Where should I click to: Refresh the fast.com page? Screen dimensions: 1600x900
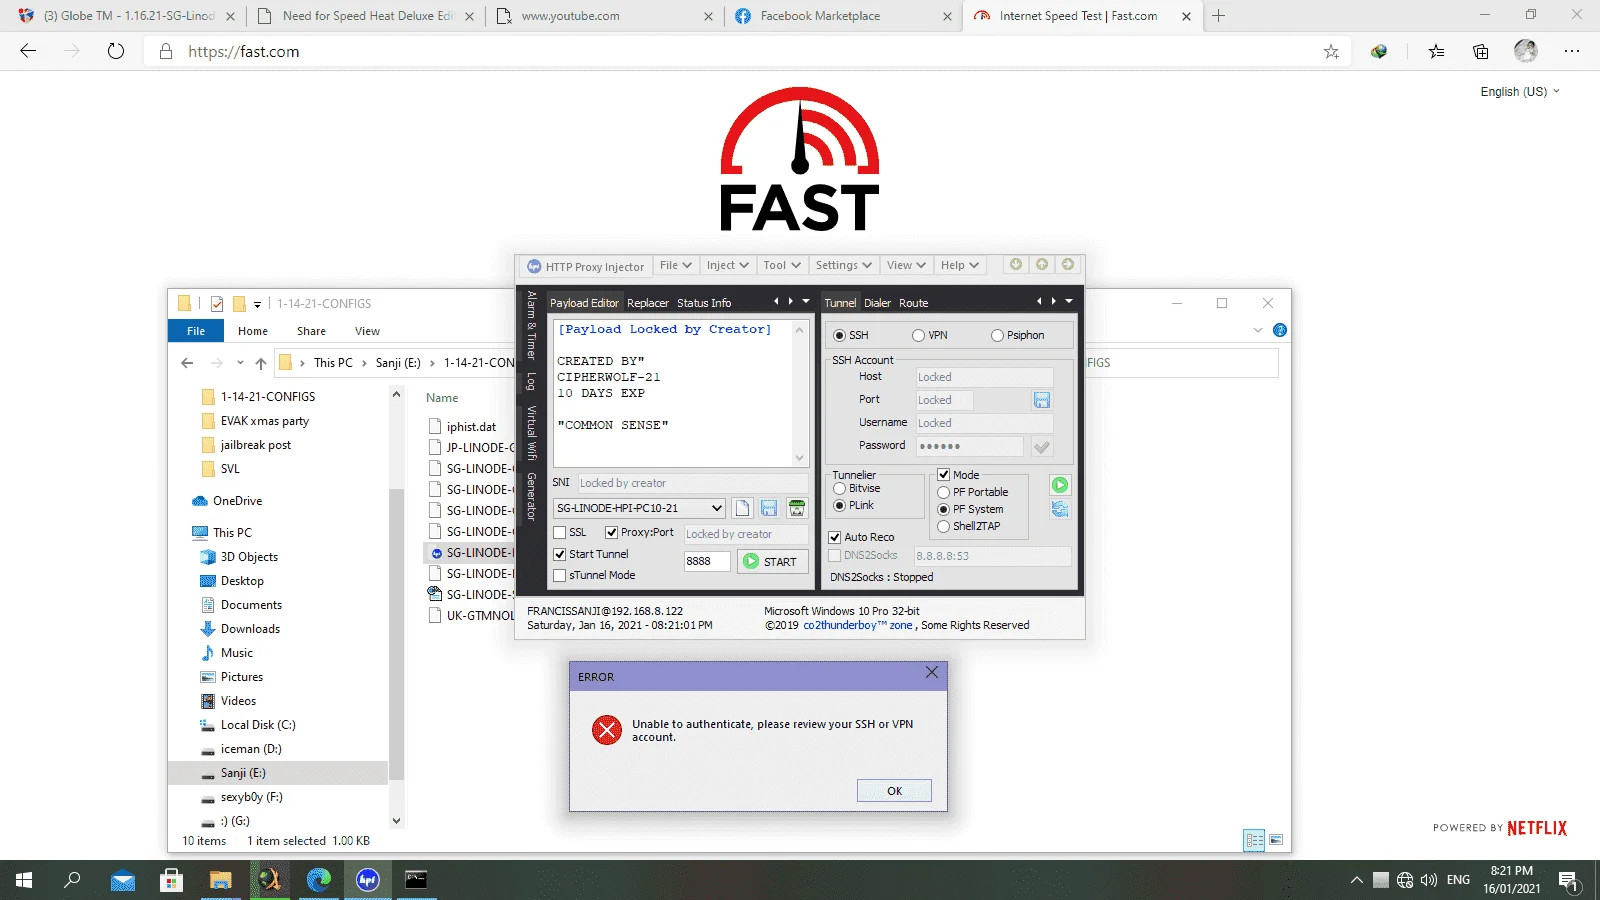pyautogui.click(x=116, y=51)
